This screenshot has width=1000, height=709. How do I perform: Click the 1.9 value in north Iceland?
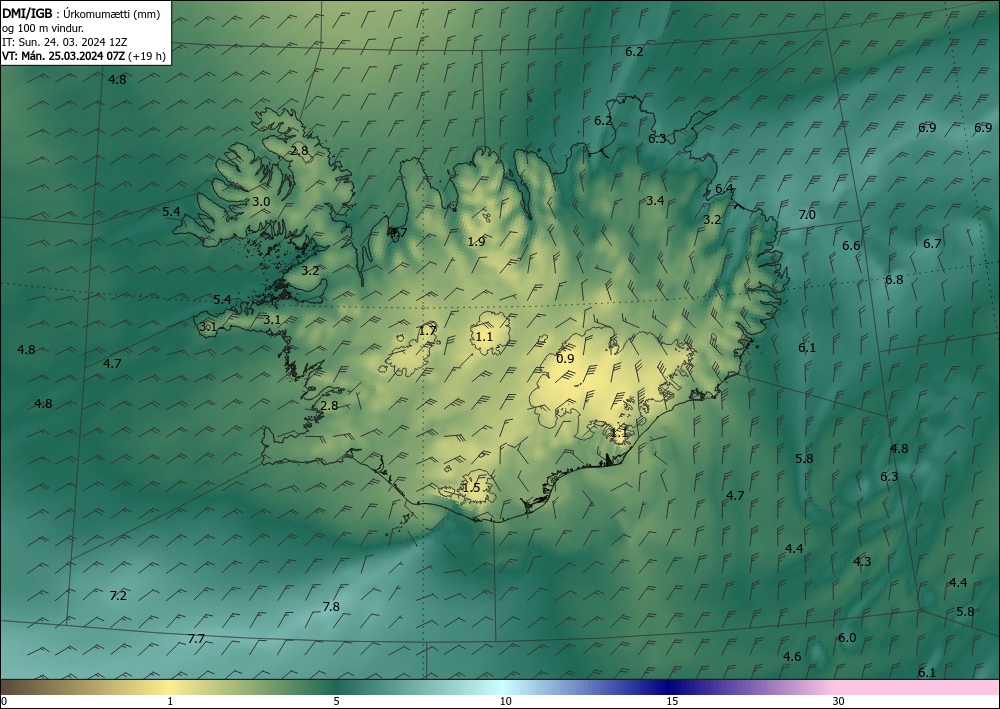pos(476,241)
